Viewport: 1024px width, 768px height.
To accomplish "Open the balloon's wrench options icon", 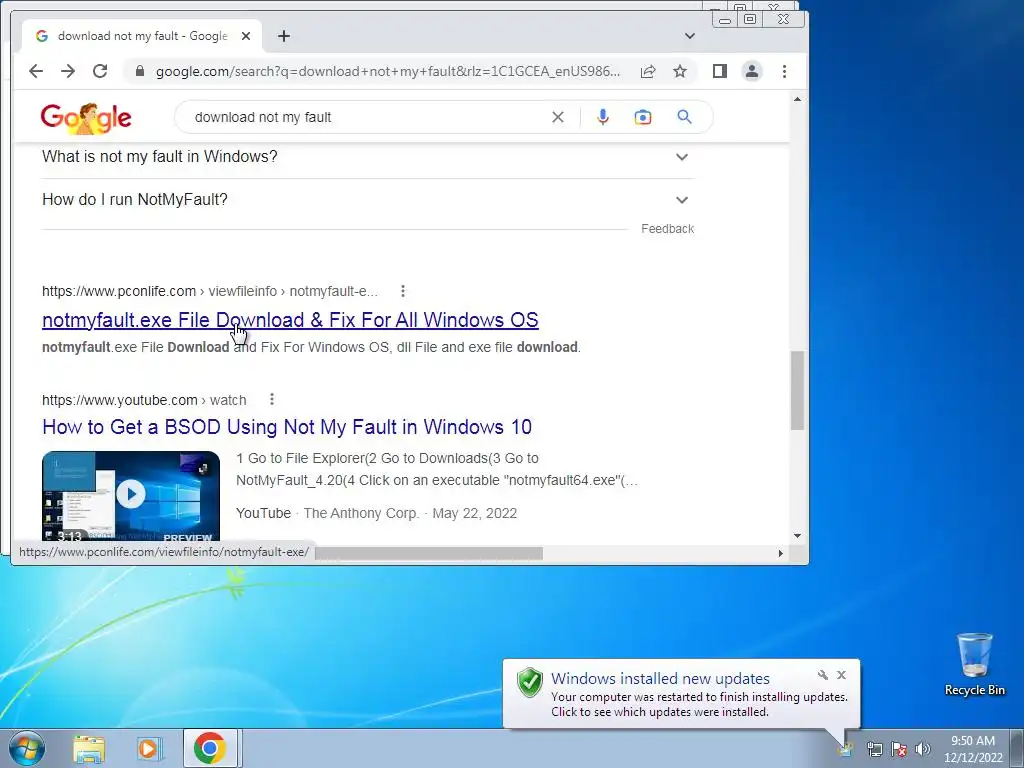I will [x=822, y=675].
